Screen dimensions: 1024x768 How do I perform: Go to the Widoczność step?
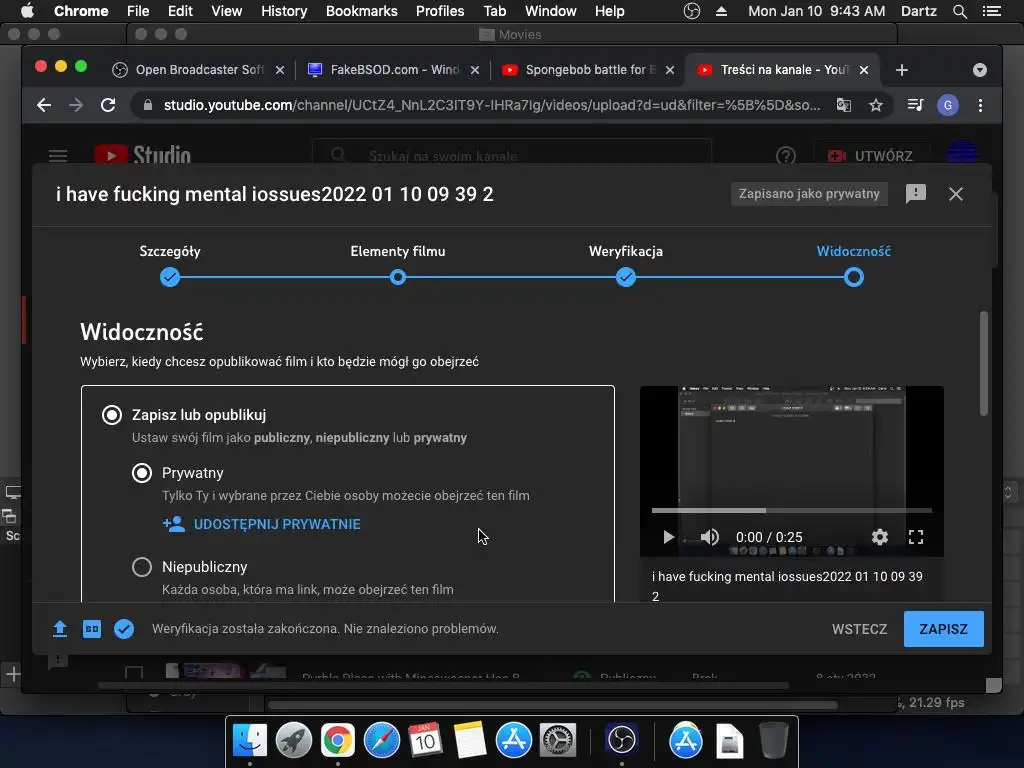[854, 278]
